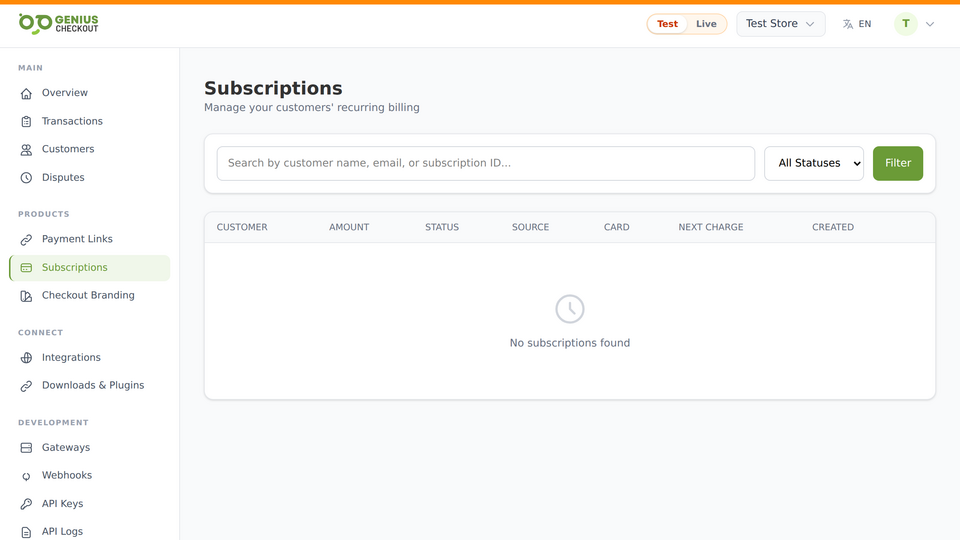This screenshot has width=960, height=540.
Task: Click the SOURCE column header
Action: [530, 227]
